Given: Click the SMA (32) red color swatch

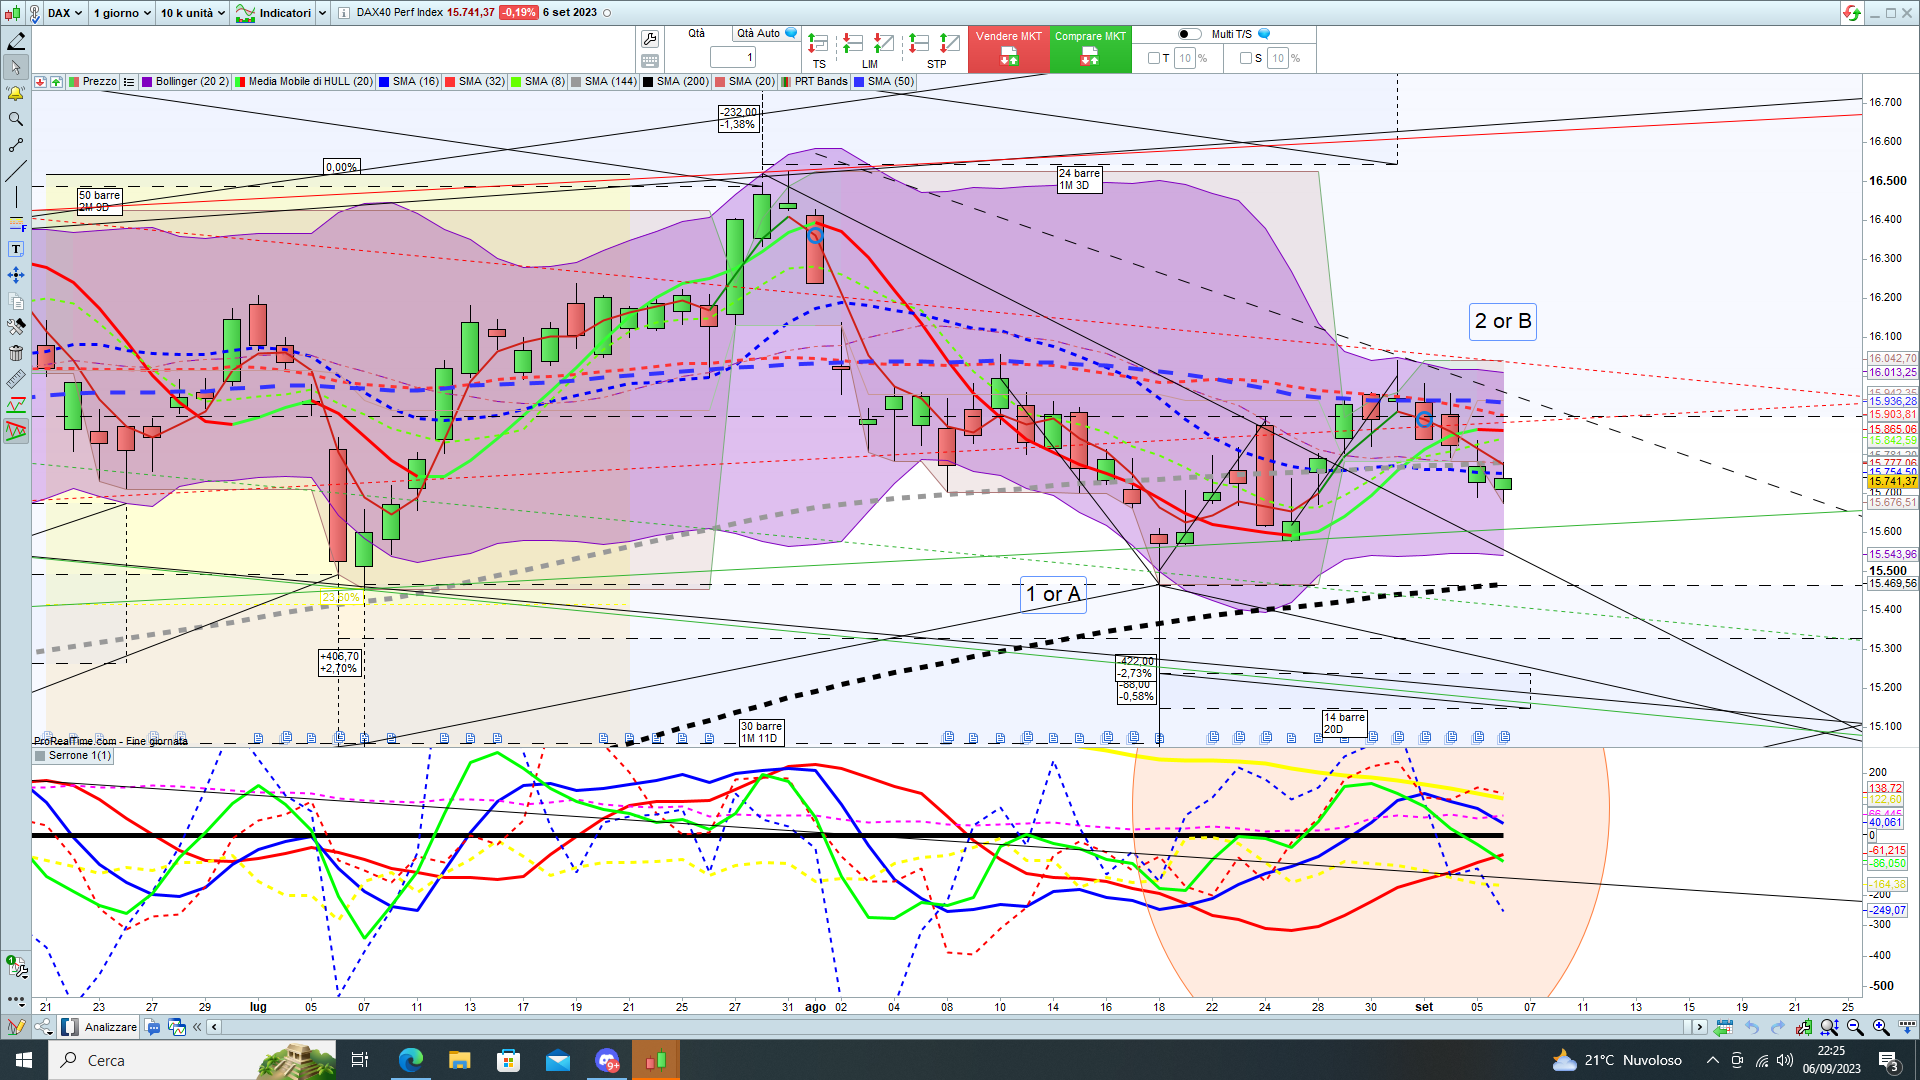Looking at the screenshot, I should [x=450, y=82].
